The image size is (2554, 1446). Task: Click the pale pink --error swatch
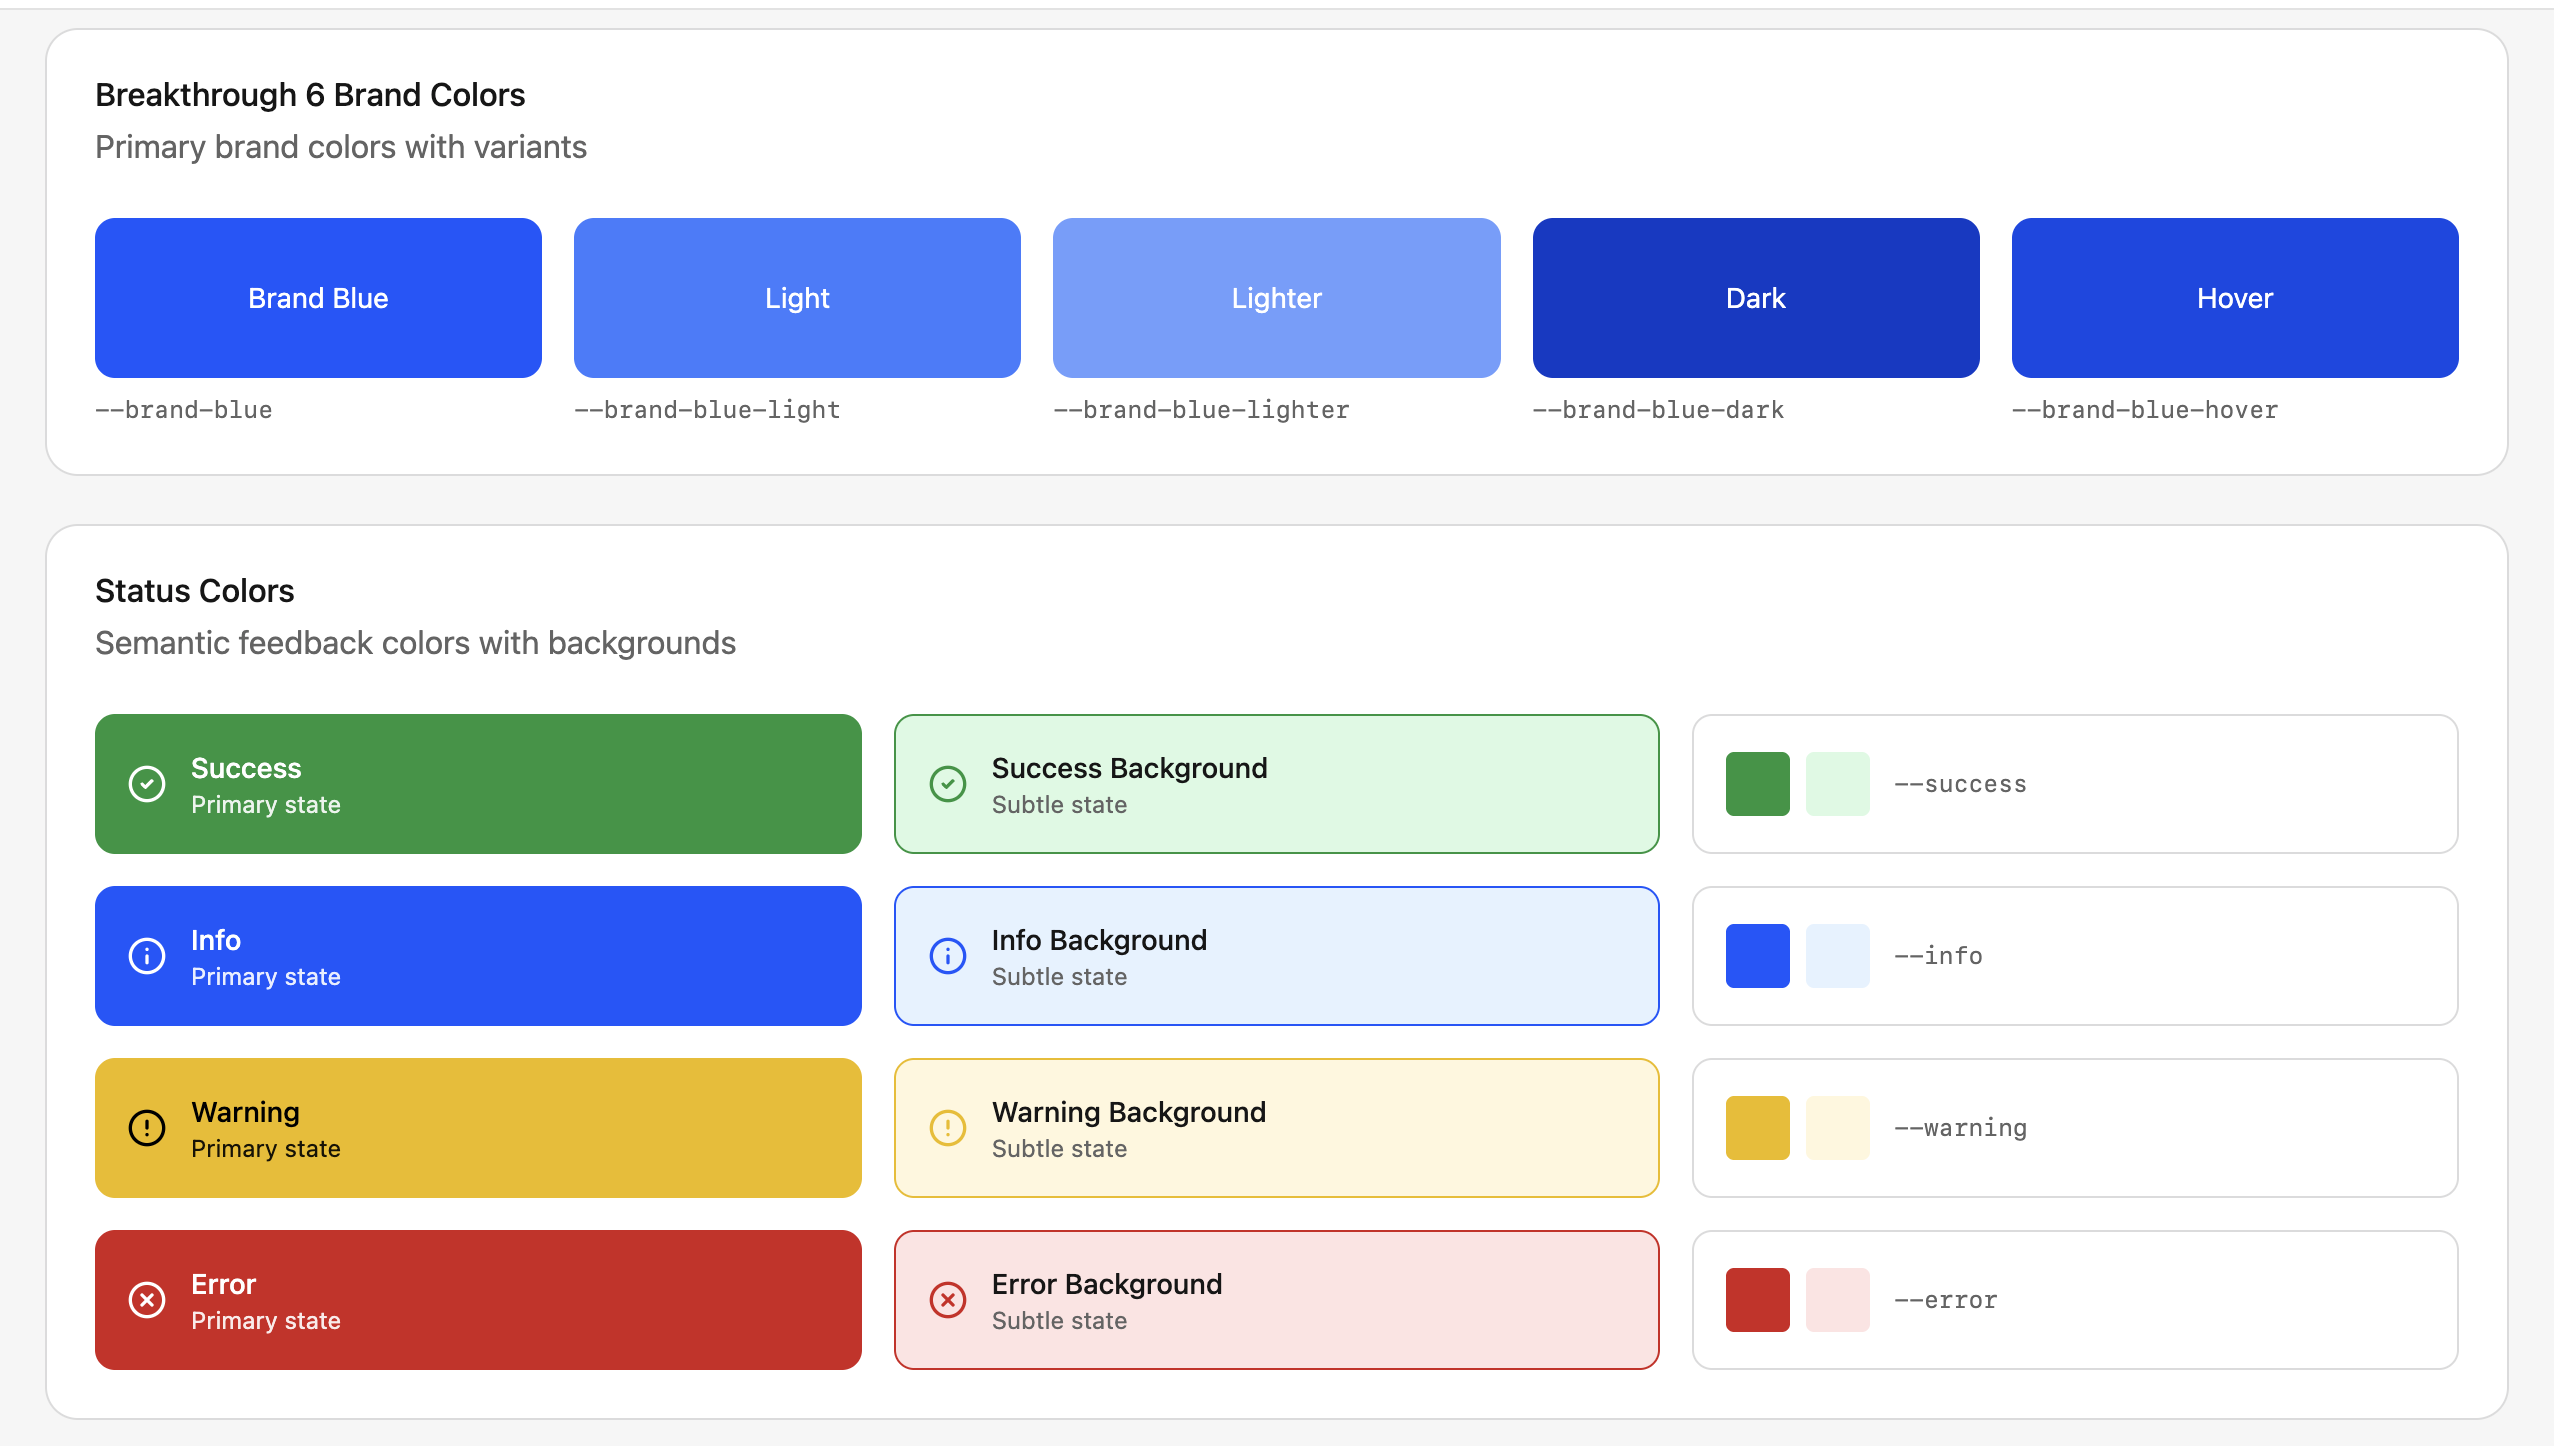point(1837,1299)
